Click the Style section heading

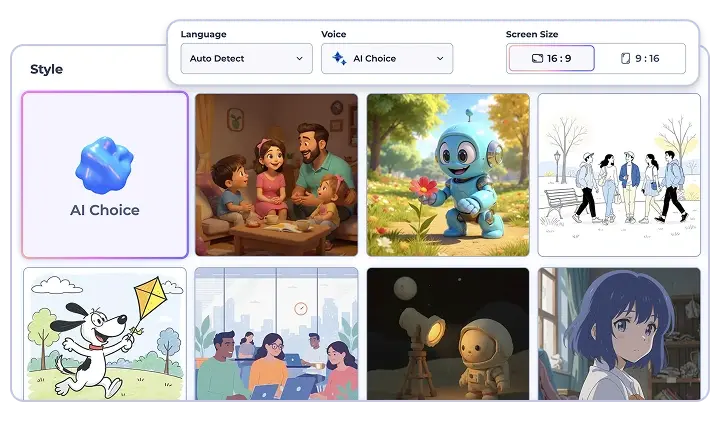[46, 69]
